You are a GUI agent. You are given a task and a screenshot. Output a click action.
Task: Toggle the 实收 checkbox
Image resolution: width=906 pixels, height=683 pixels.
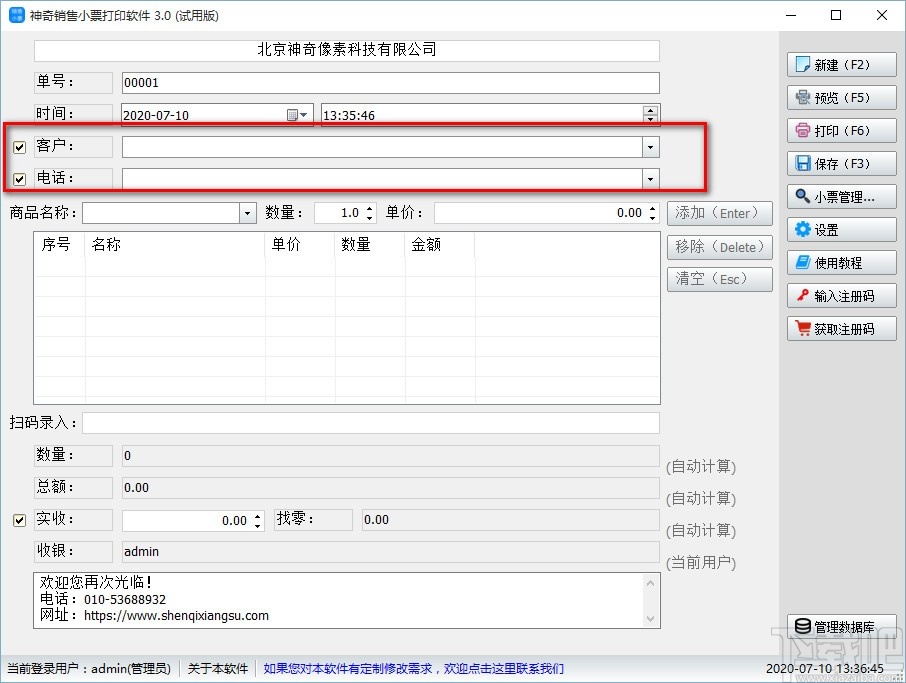pyautogui.click(x=20, y=520)
